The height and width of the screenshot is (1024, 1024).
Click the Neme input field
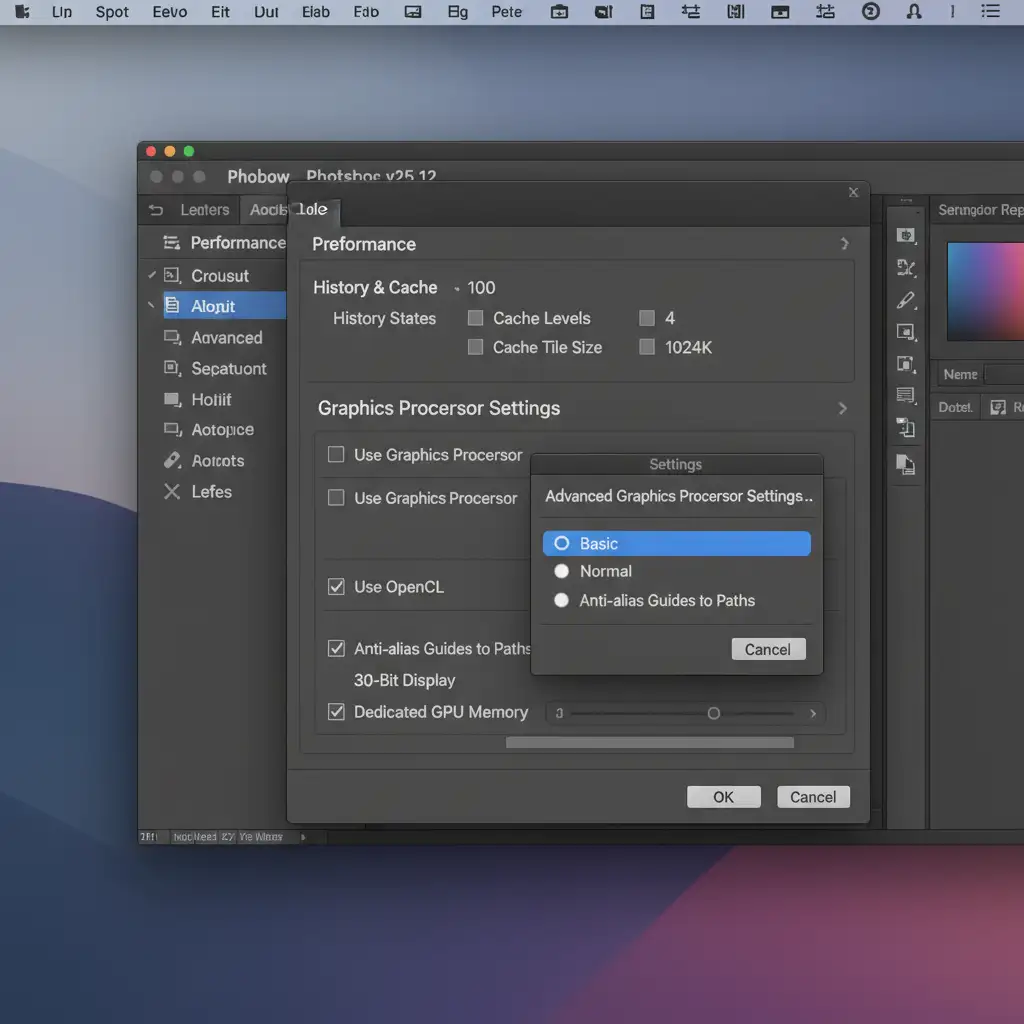[x=1004, y=374]
